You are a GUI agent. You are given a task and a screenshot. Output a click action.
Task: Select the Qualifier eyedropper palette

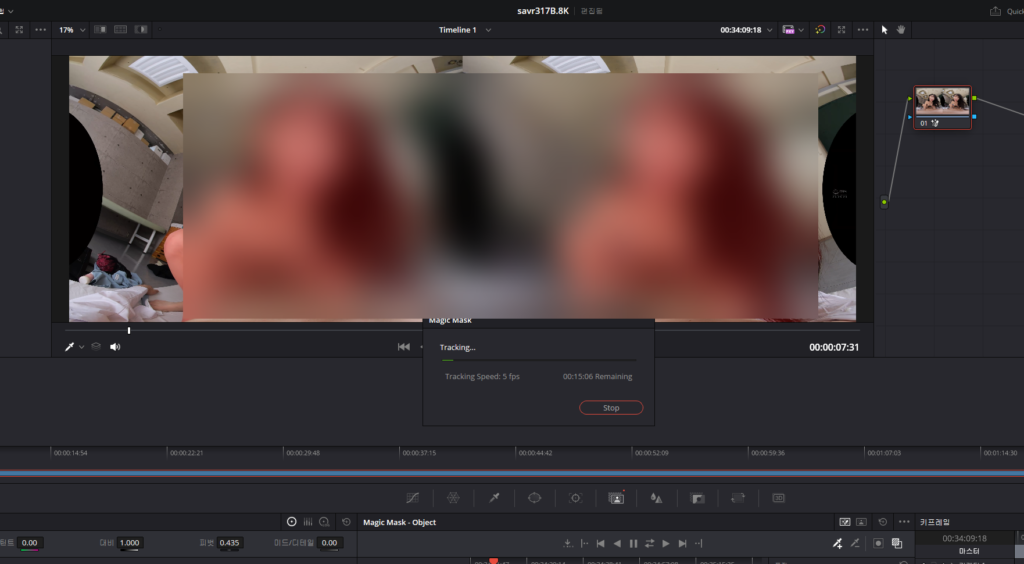(x=493, y=497)
